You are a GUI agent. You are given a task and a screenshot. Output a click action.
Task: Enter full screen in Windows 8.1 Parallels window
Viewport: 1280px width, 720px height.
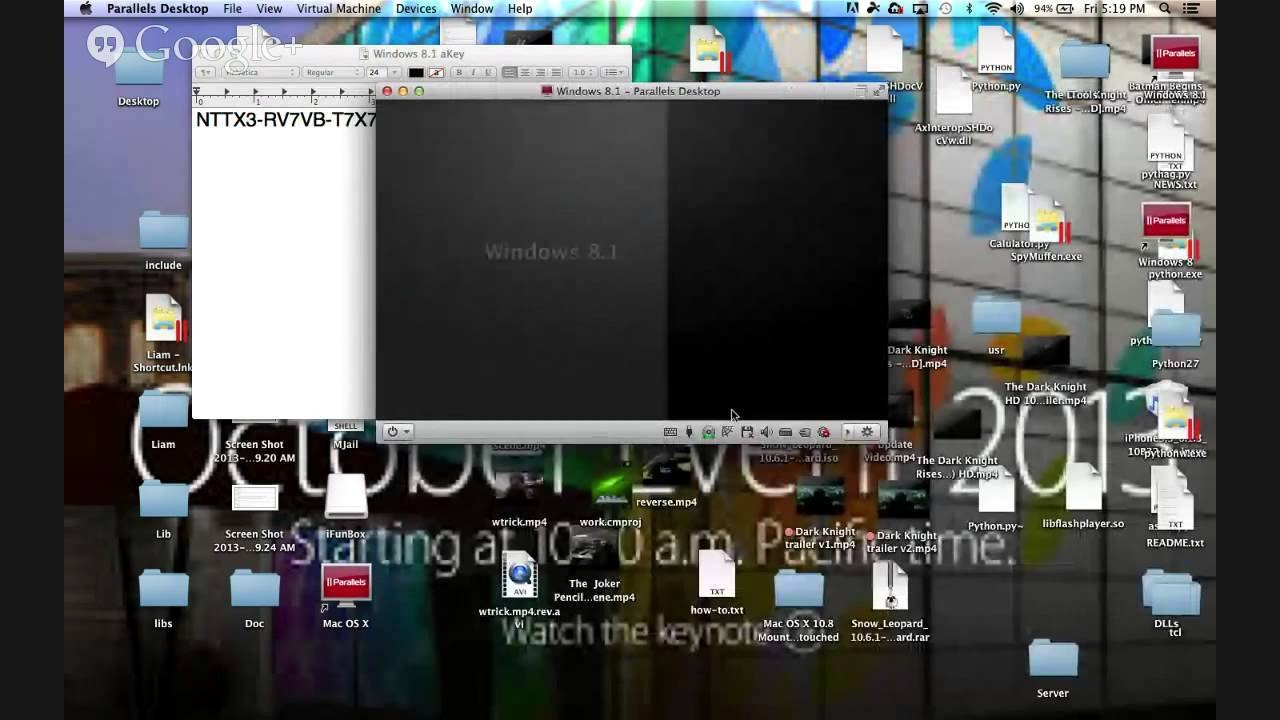pyautogui.click(x=877, y=91)
